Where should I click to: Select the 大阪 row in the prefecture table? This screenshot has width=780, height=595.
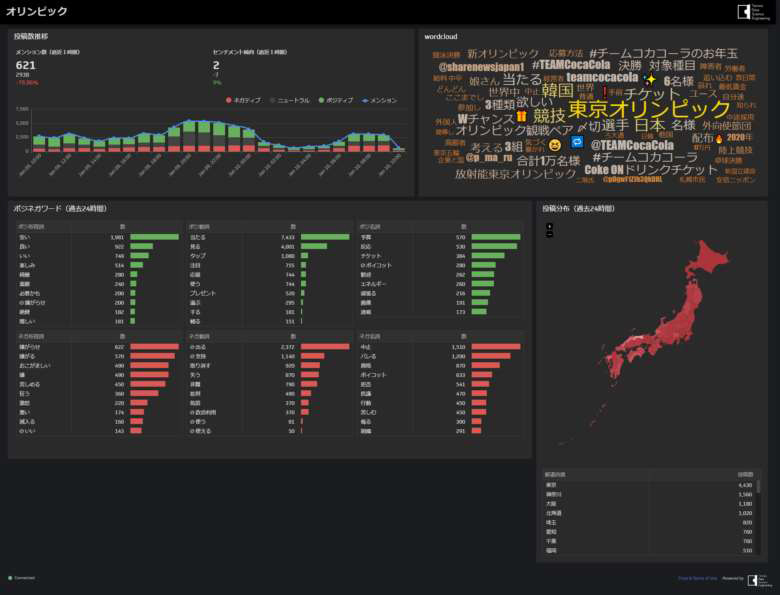click(x=649, y=504)
